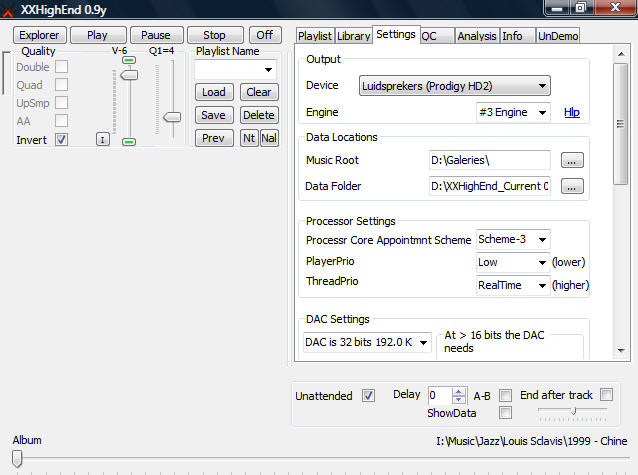Click the Delay value field
Screen dimensions: 638x475
point(439,395)
